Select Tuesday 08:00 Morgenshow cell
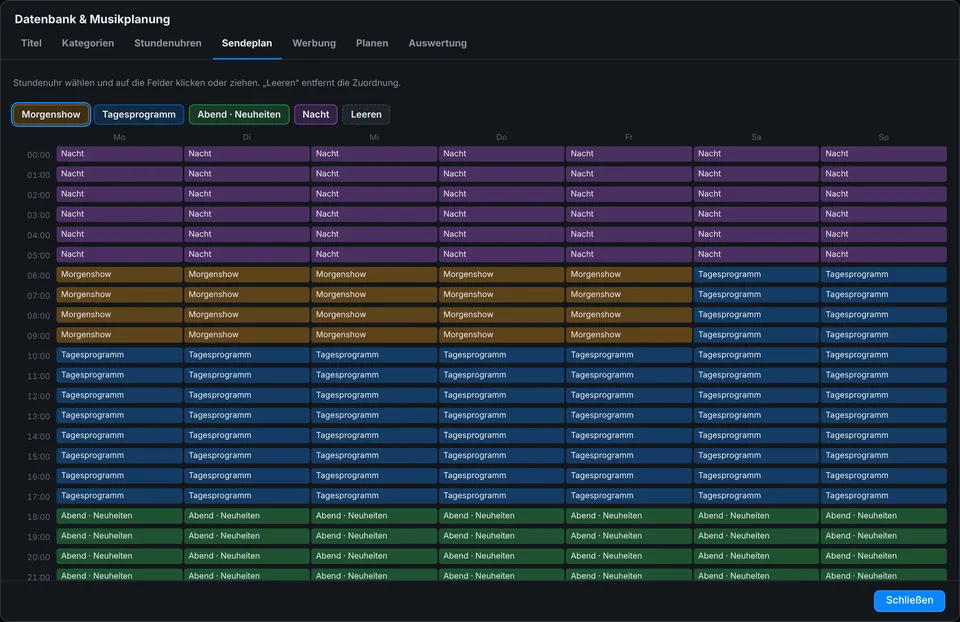This screenshot has height=622, width=960. pyautogui.click(x=247, y=315)
